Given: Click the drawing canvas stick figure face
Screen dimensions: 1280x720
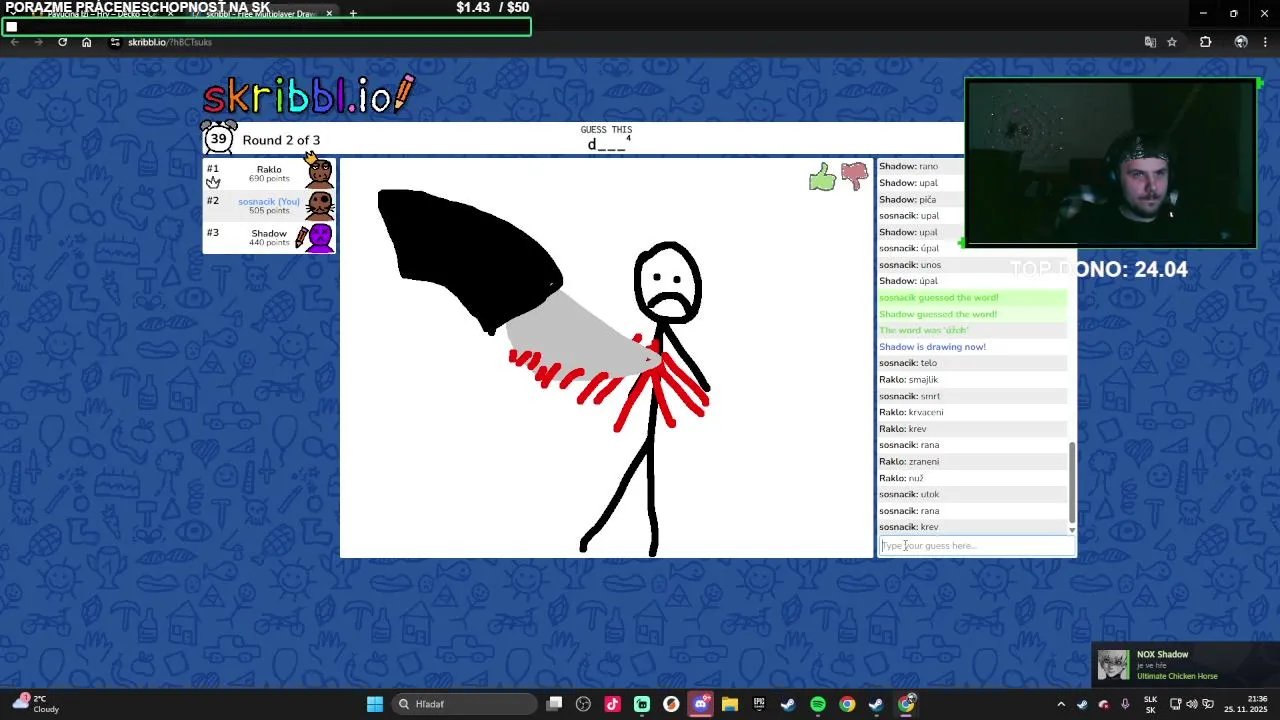Looking at the screenshot, I should (667, 282).
